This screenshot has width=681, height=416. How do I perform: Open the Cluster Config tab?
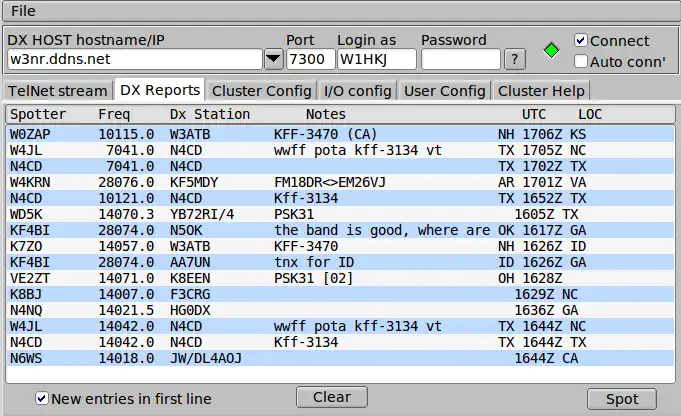pos(262,90)
